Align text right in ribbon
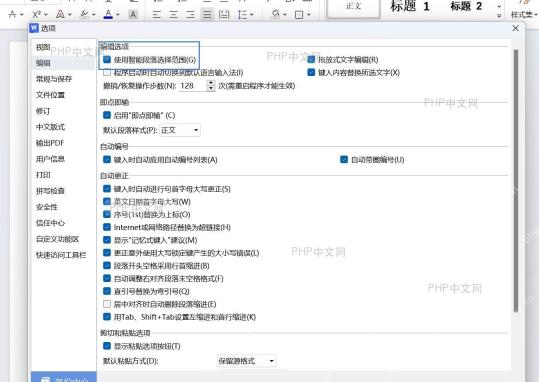This screenshot has height=382, width=539. 190,14
